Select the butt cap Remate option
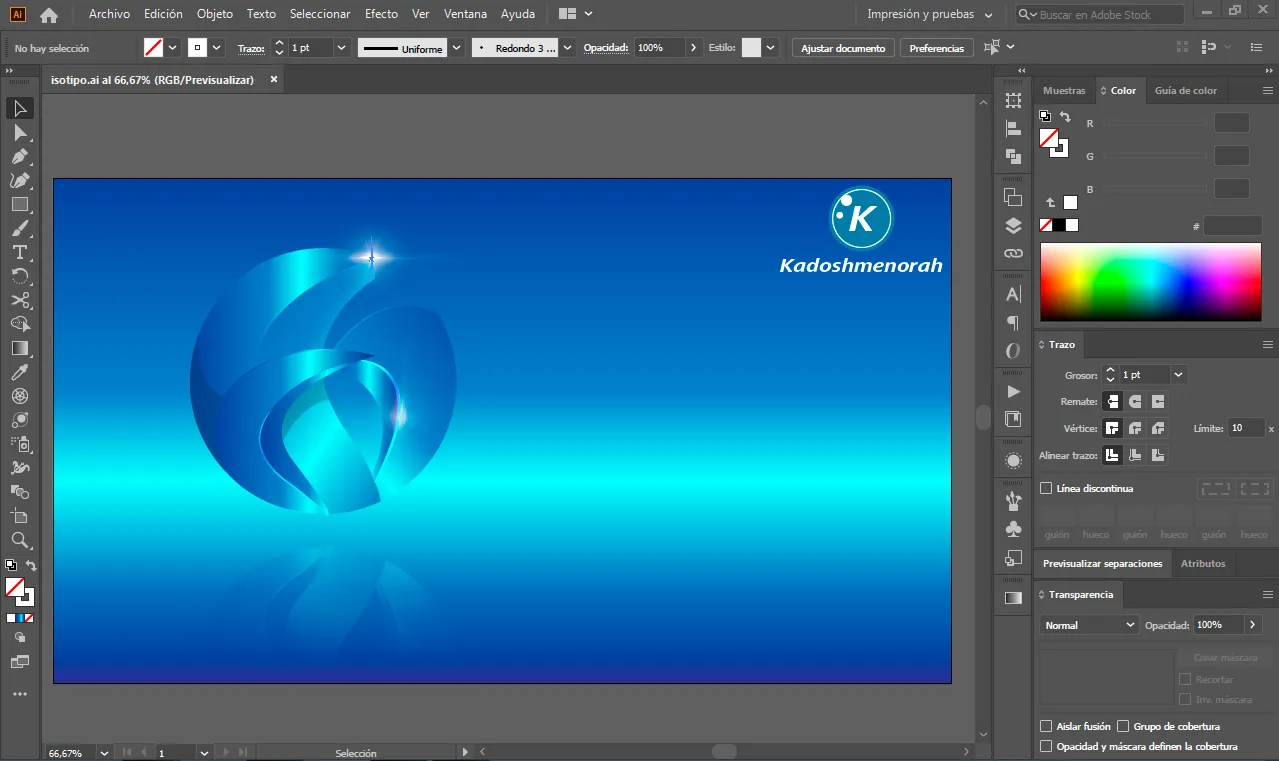The image size is (1279, 761). [1112, 402]
